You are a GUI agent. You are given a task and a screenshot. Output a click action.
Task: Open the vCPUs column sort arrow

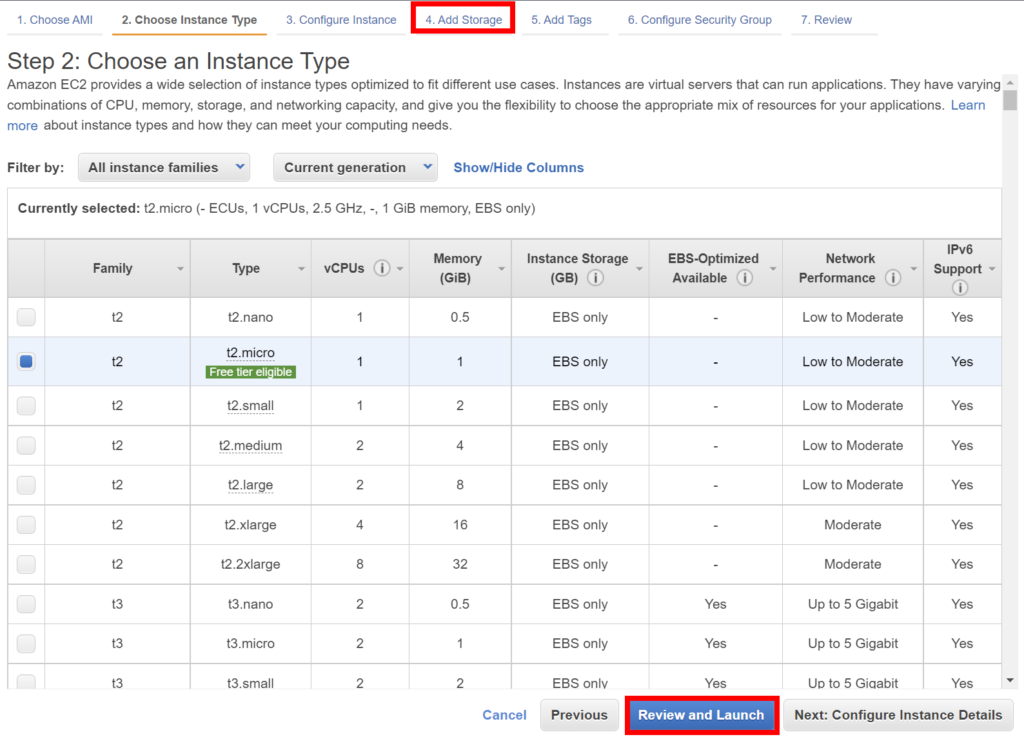click(400, 269)
